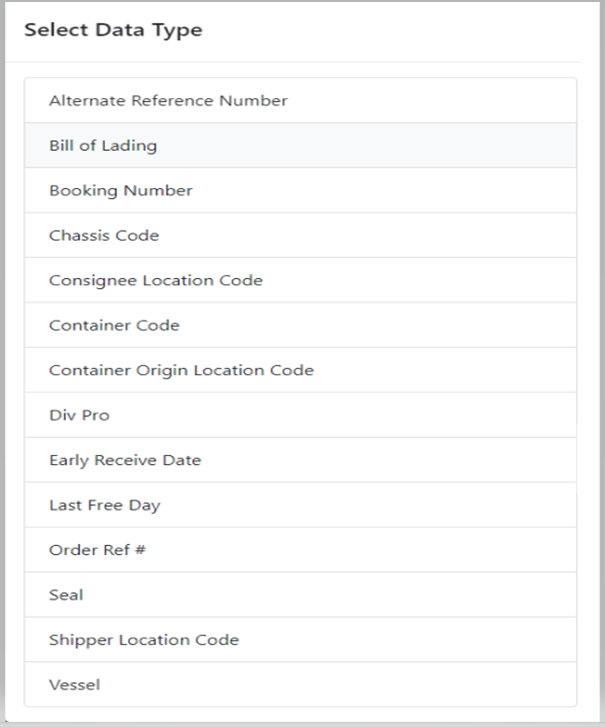
Task: Choose Consignee Location Code
Action: point(300,280)
